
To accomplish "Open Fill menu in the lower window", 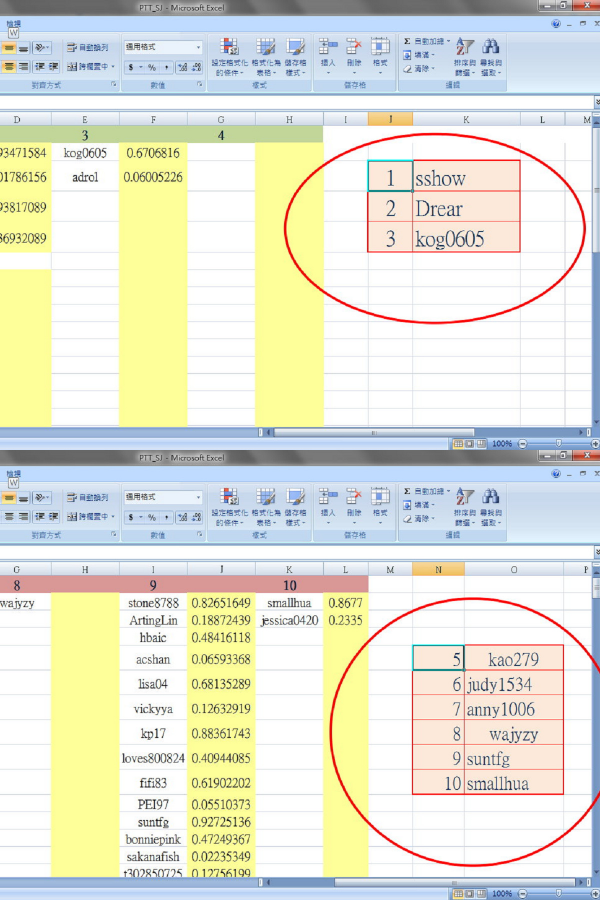I will (x=418, y=505).
